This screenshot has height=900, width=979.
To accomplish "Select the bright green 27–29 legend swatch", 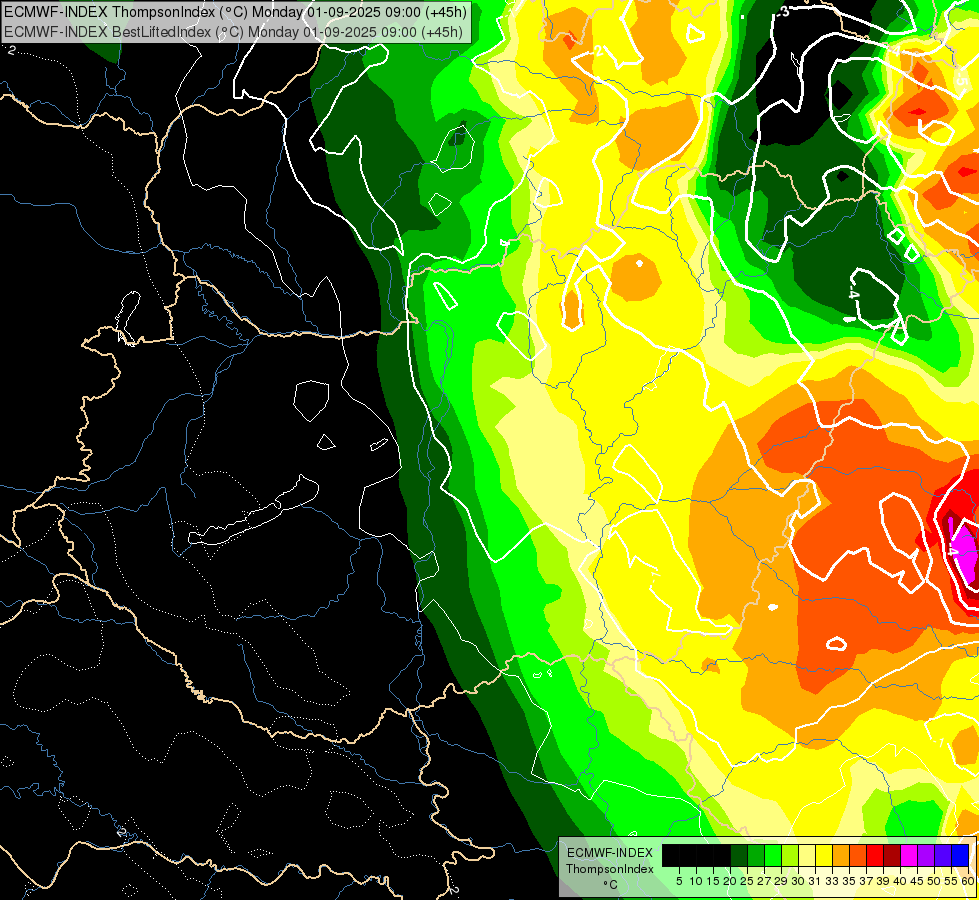I will 773,855.
